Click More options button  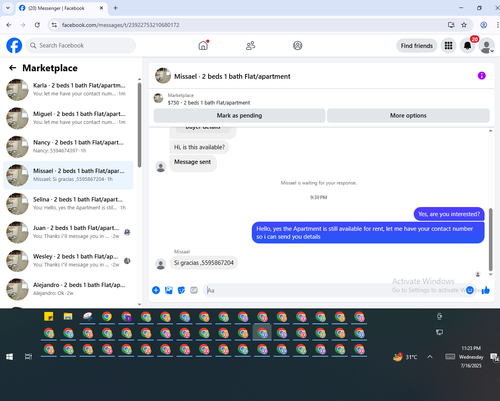(408, 115)
